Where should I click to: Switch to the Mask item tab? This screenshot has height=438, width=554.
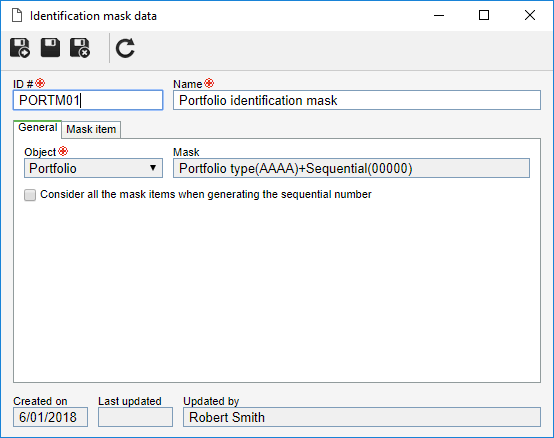point(91,129)
